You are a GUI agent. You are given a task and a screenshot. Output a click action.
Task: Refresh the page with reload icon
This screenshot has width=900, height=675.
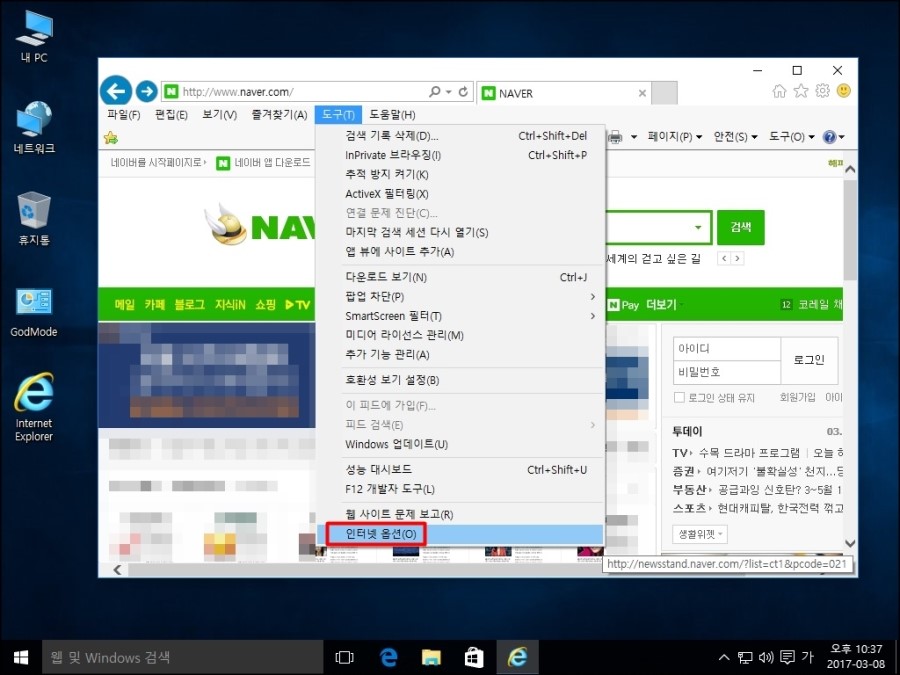(x=463, y=92)
